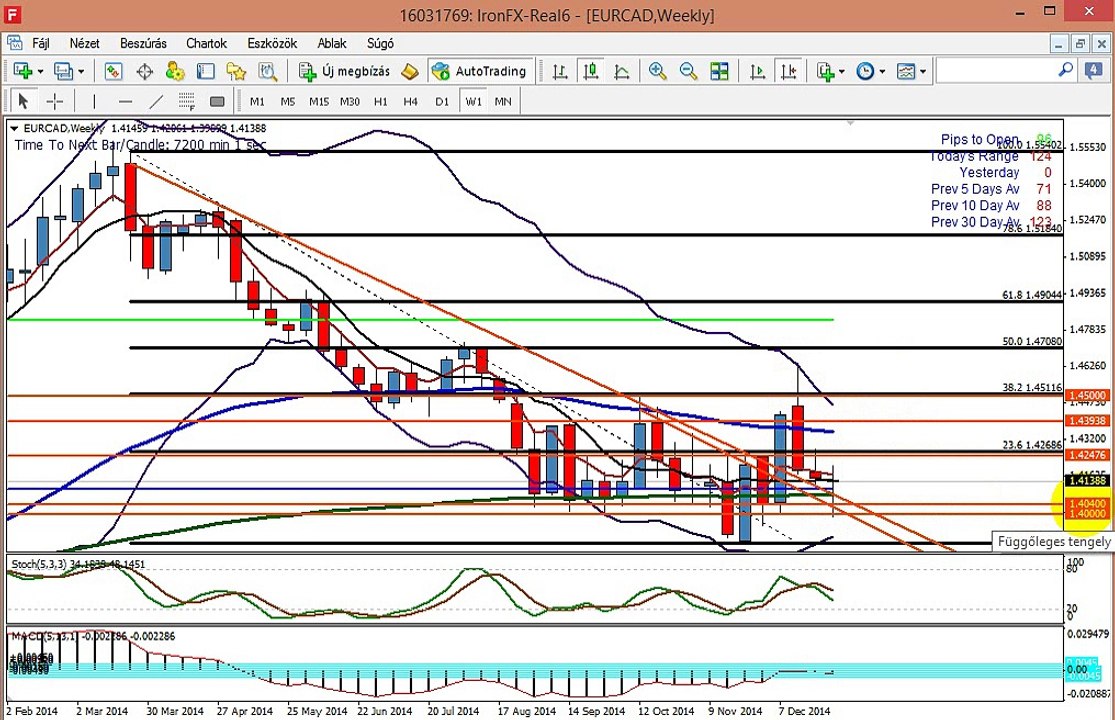Image resolution: width=1115 pixels, height=720 pixels.
Task: Click the Templates chart icon
Action: tap(906, 71)
